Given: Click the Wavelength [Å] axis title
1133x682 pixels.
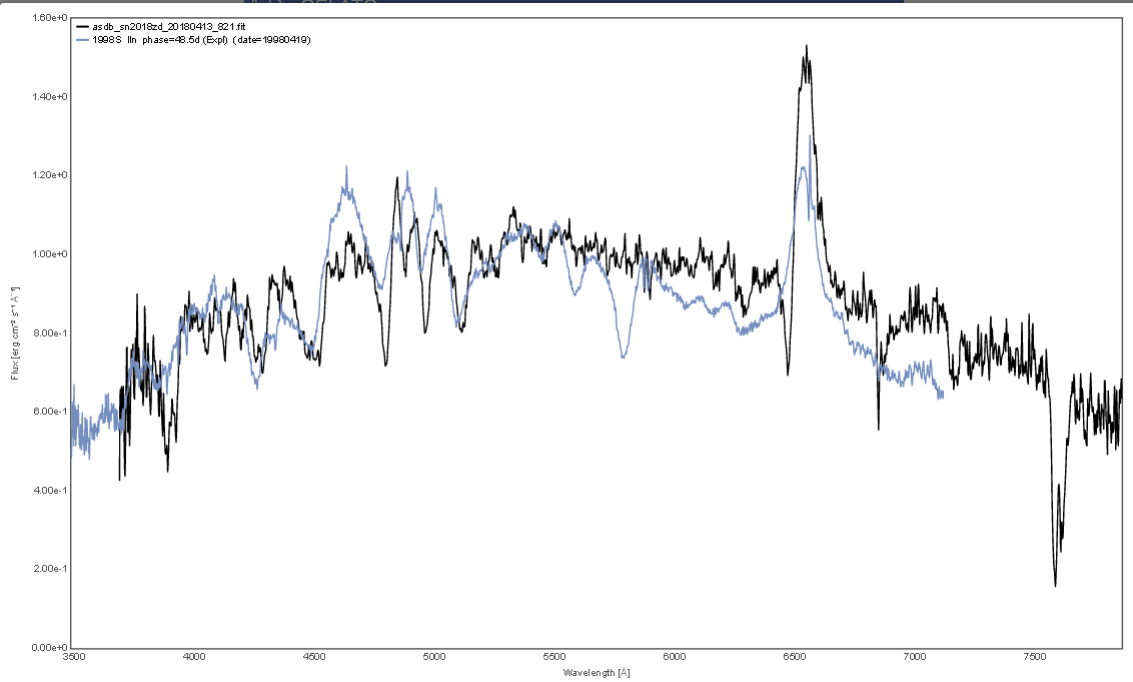Looking at the screenshot, I should coord(596,673).
